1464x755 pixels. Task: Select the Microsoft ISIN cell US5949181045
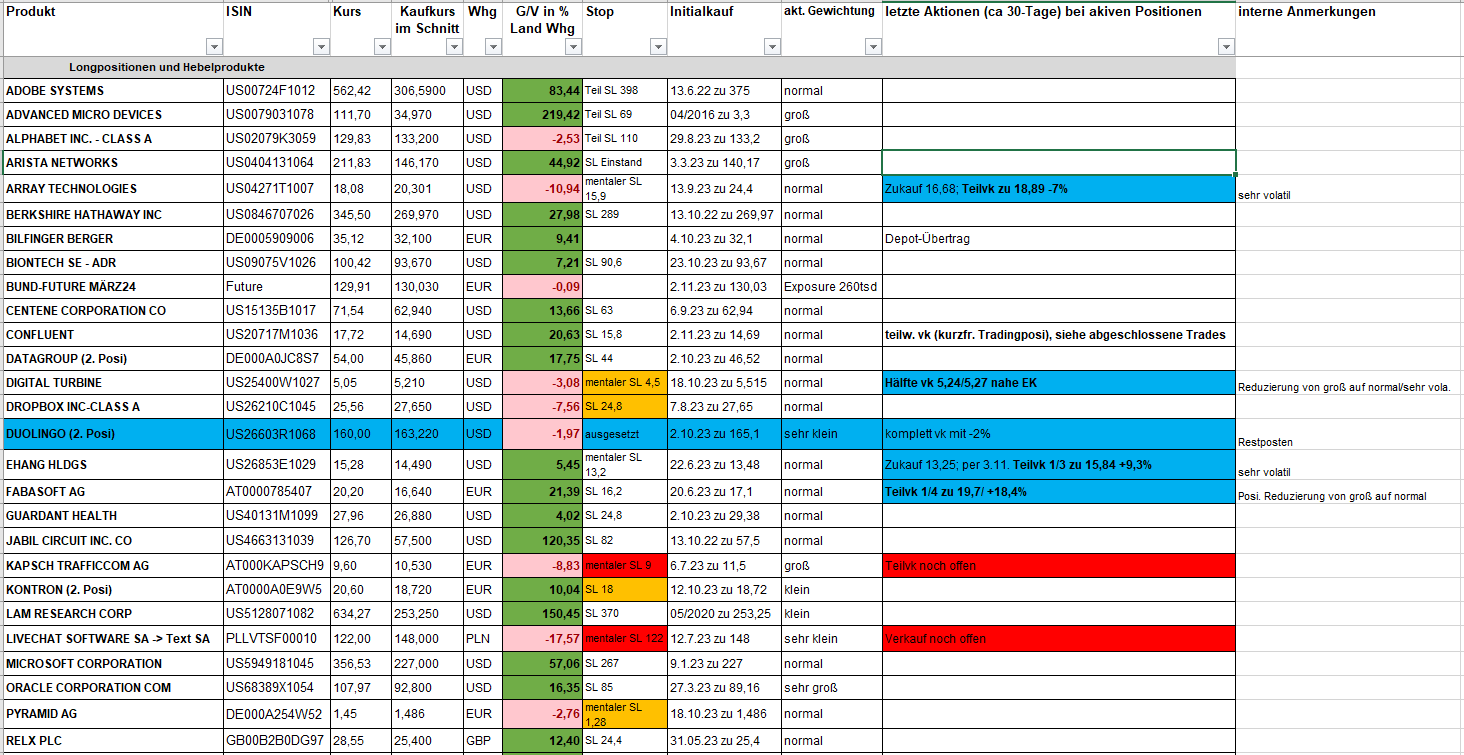click(x=276, y=664)
